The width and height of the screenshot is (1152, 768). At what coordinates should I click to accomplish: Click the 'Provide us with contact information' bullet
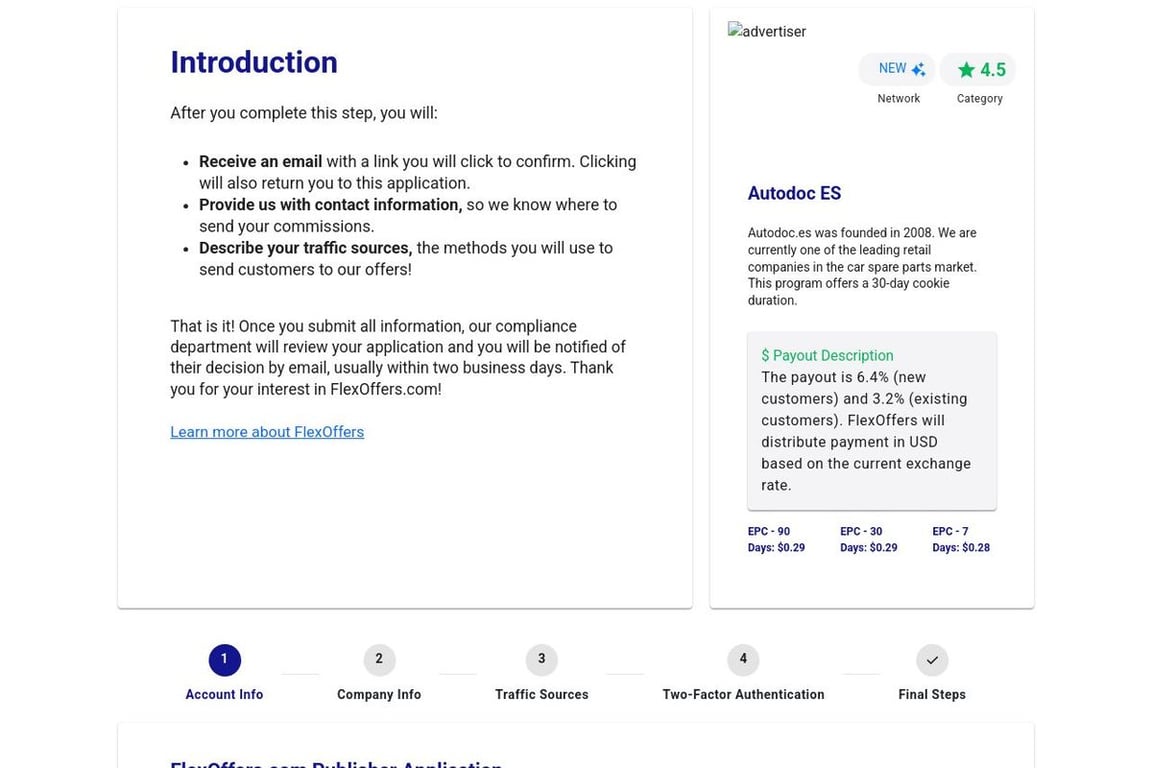(408, 215)
